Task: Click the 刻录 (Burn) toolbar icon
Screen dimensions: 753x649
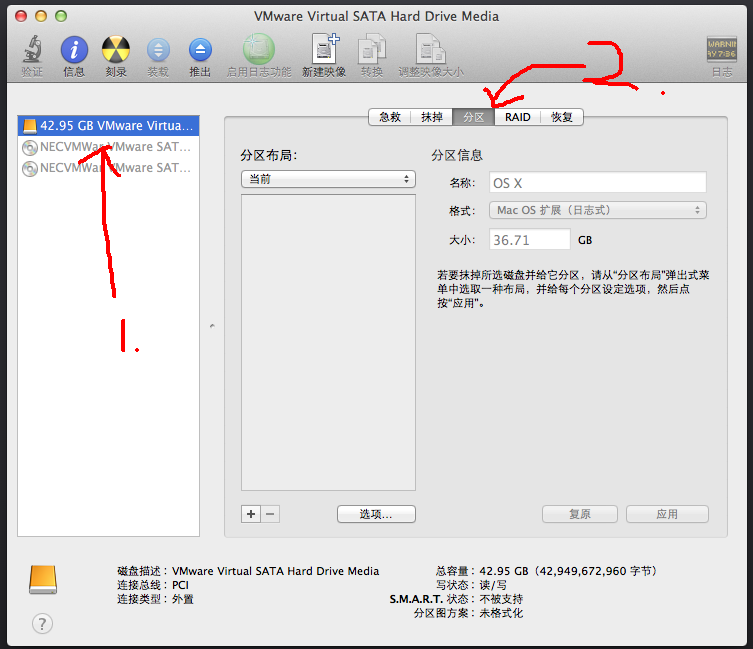Action: click(116, 49)
